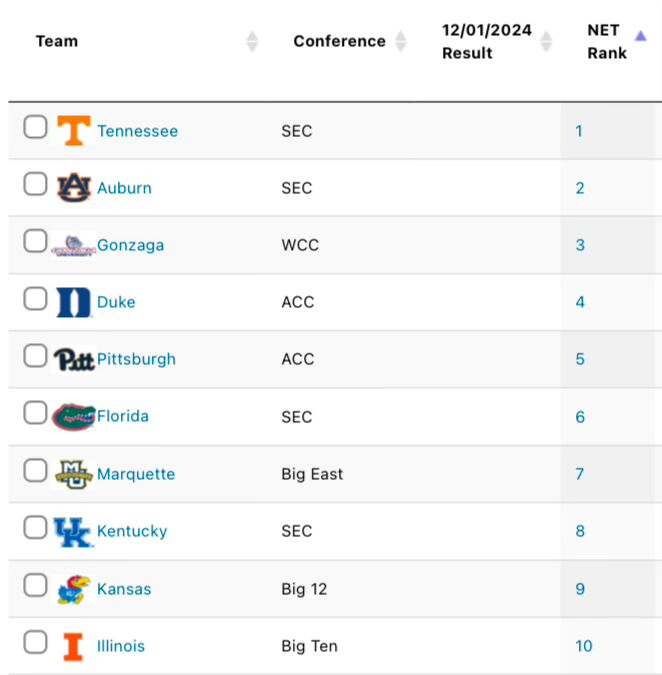Sort by Conference column arrows

point(401,42)
